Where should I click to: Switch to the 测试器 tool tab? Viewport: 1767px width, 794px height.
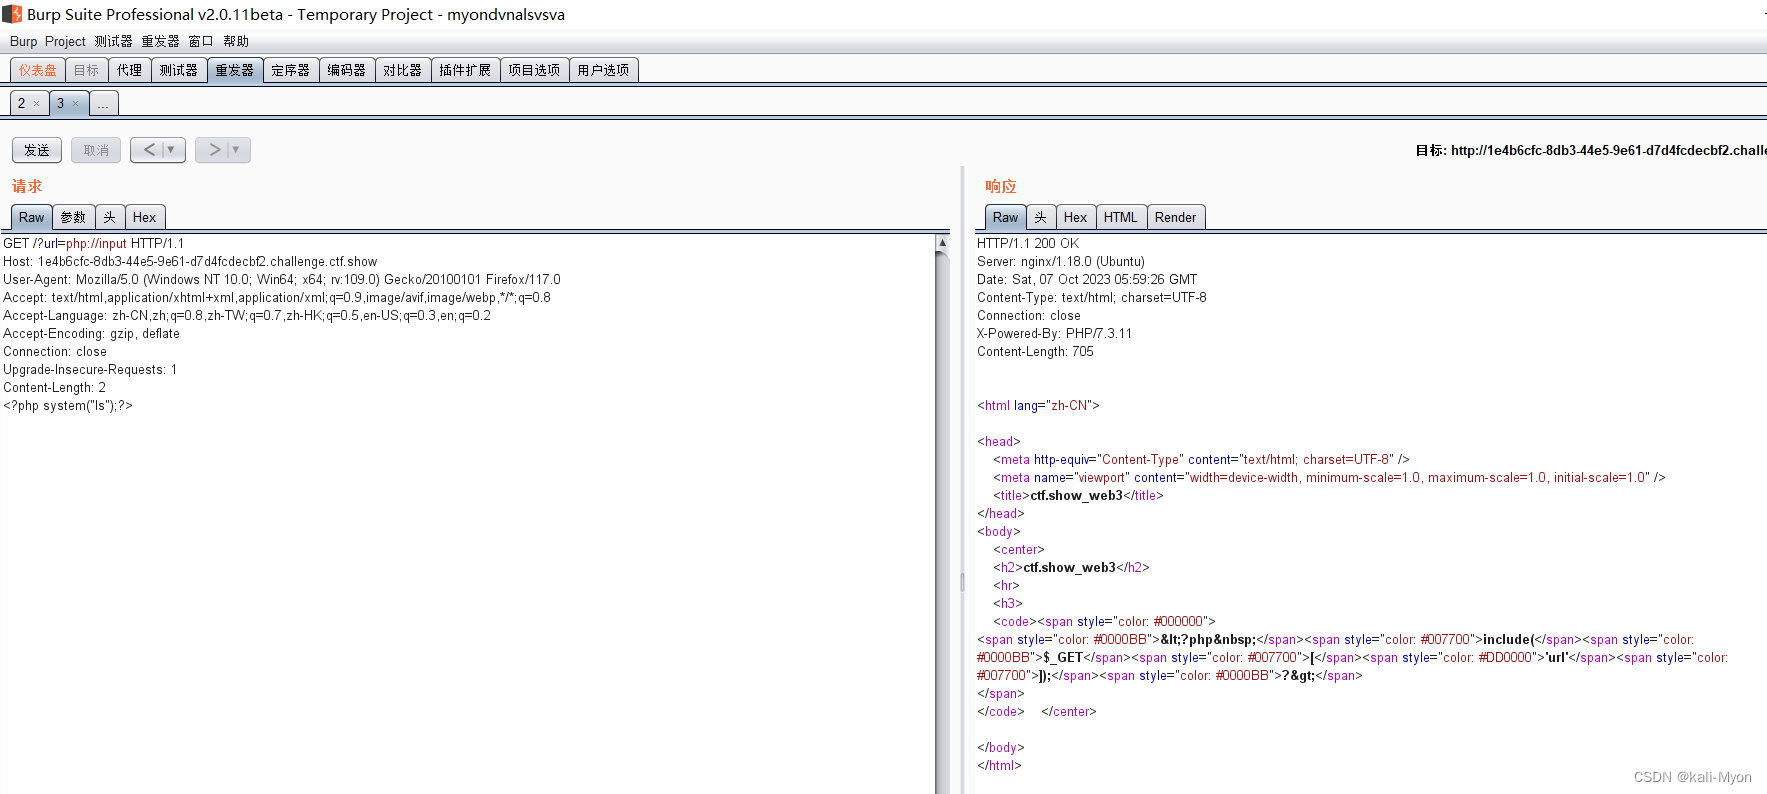[x=179, y=70]
